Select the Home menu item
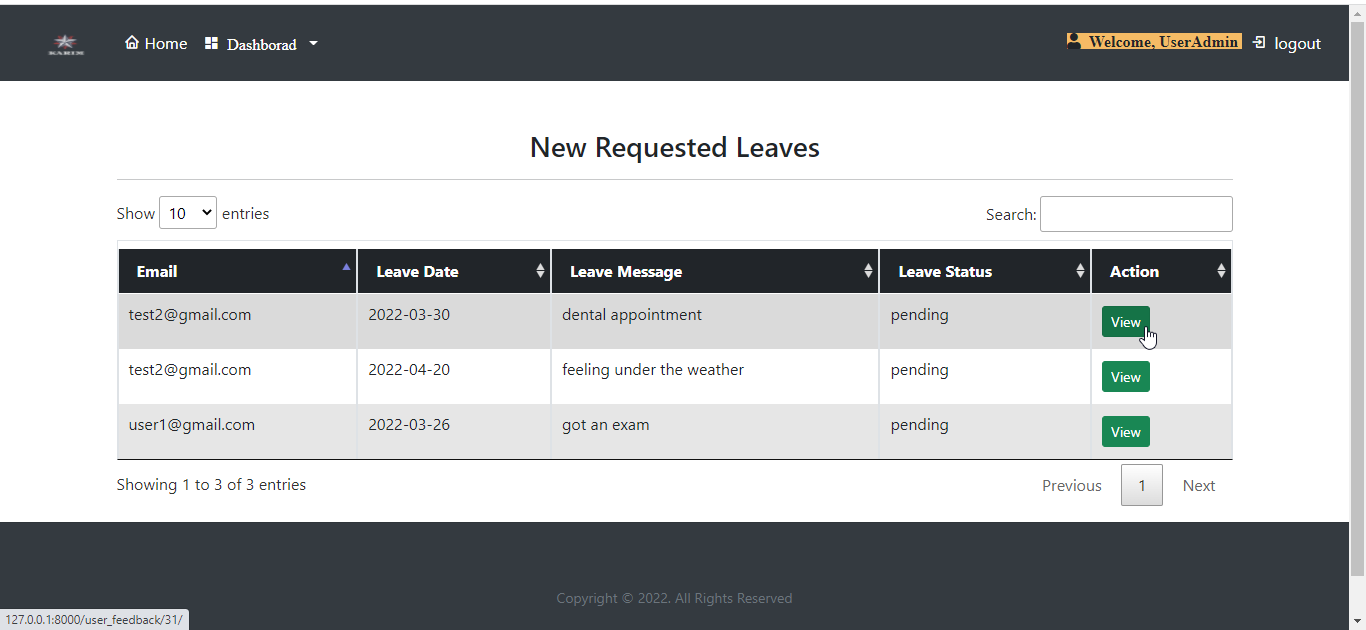Screen dimensions: 1366x630 tap(156, 43)
